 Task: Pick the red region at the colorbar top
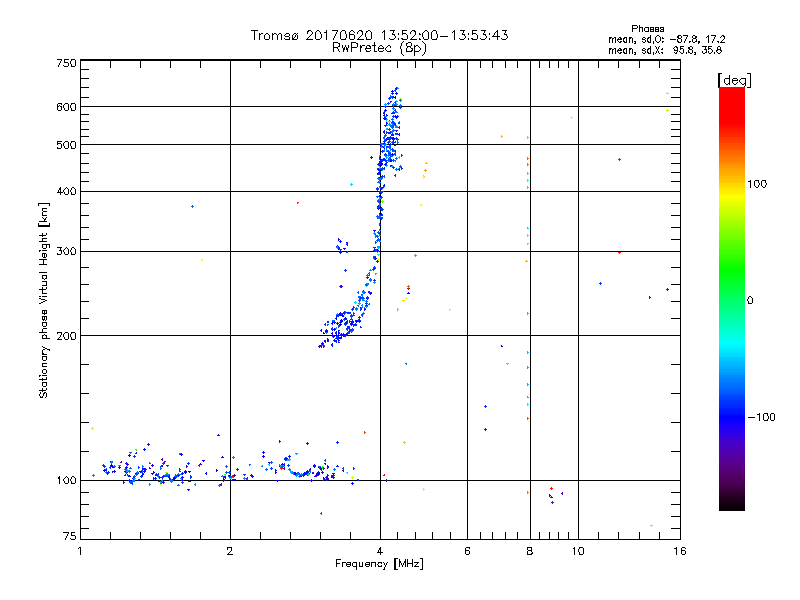tap(731, 100)
